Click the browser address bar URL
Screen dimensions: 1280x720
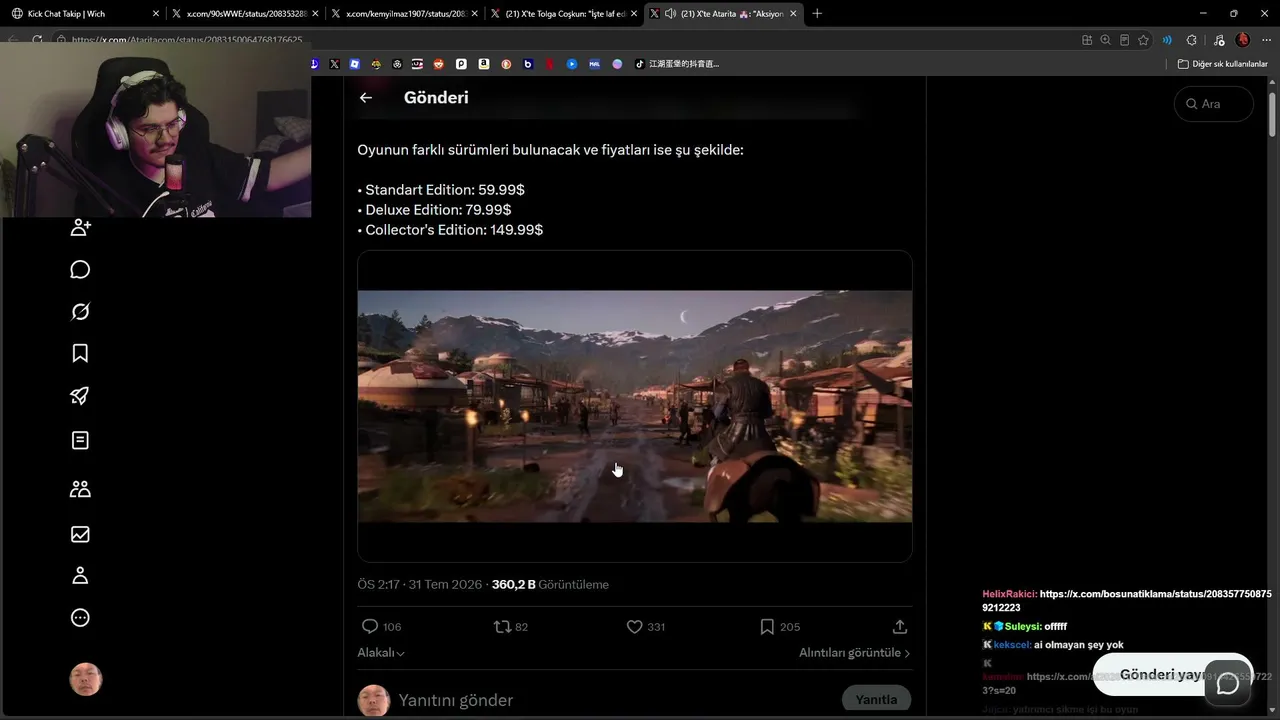tap(187, 40)
